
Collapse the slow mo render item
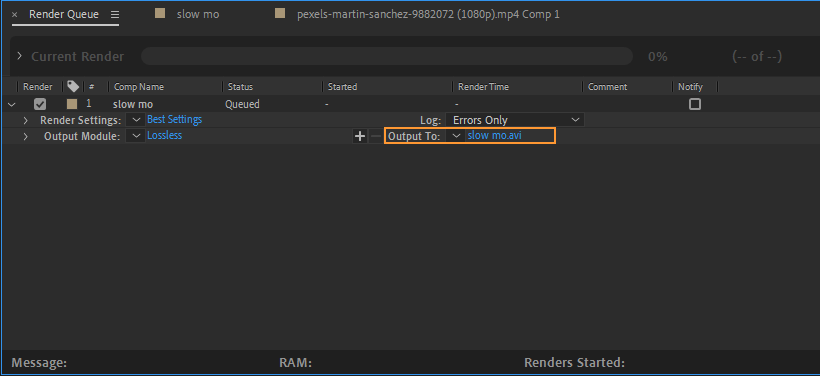(x=12, y=105)
